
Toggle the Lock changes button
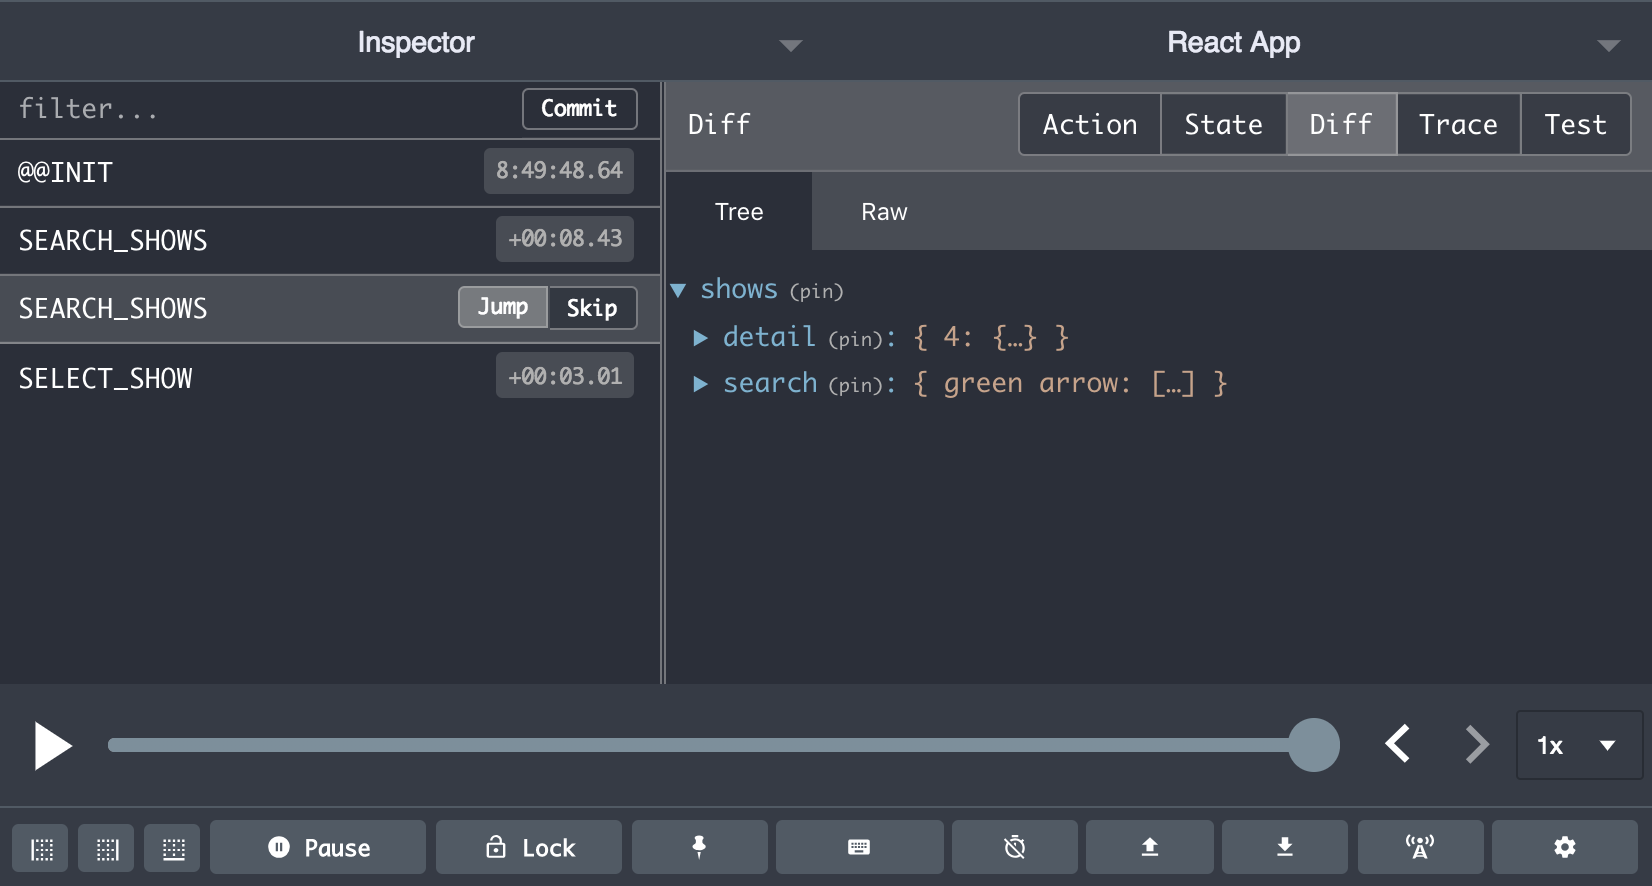tap(529, 848)
